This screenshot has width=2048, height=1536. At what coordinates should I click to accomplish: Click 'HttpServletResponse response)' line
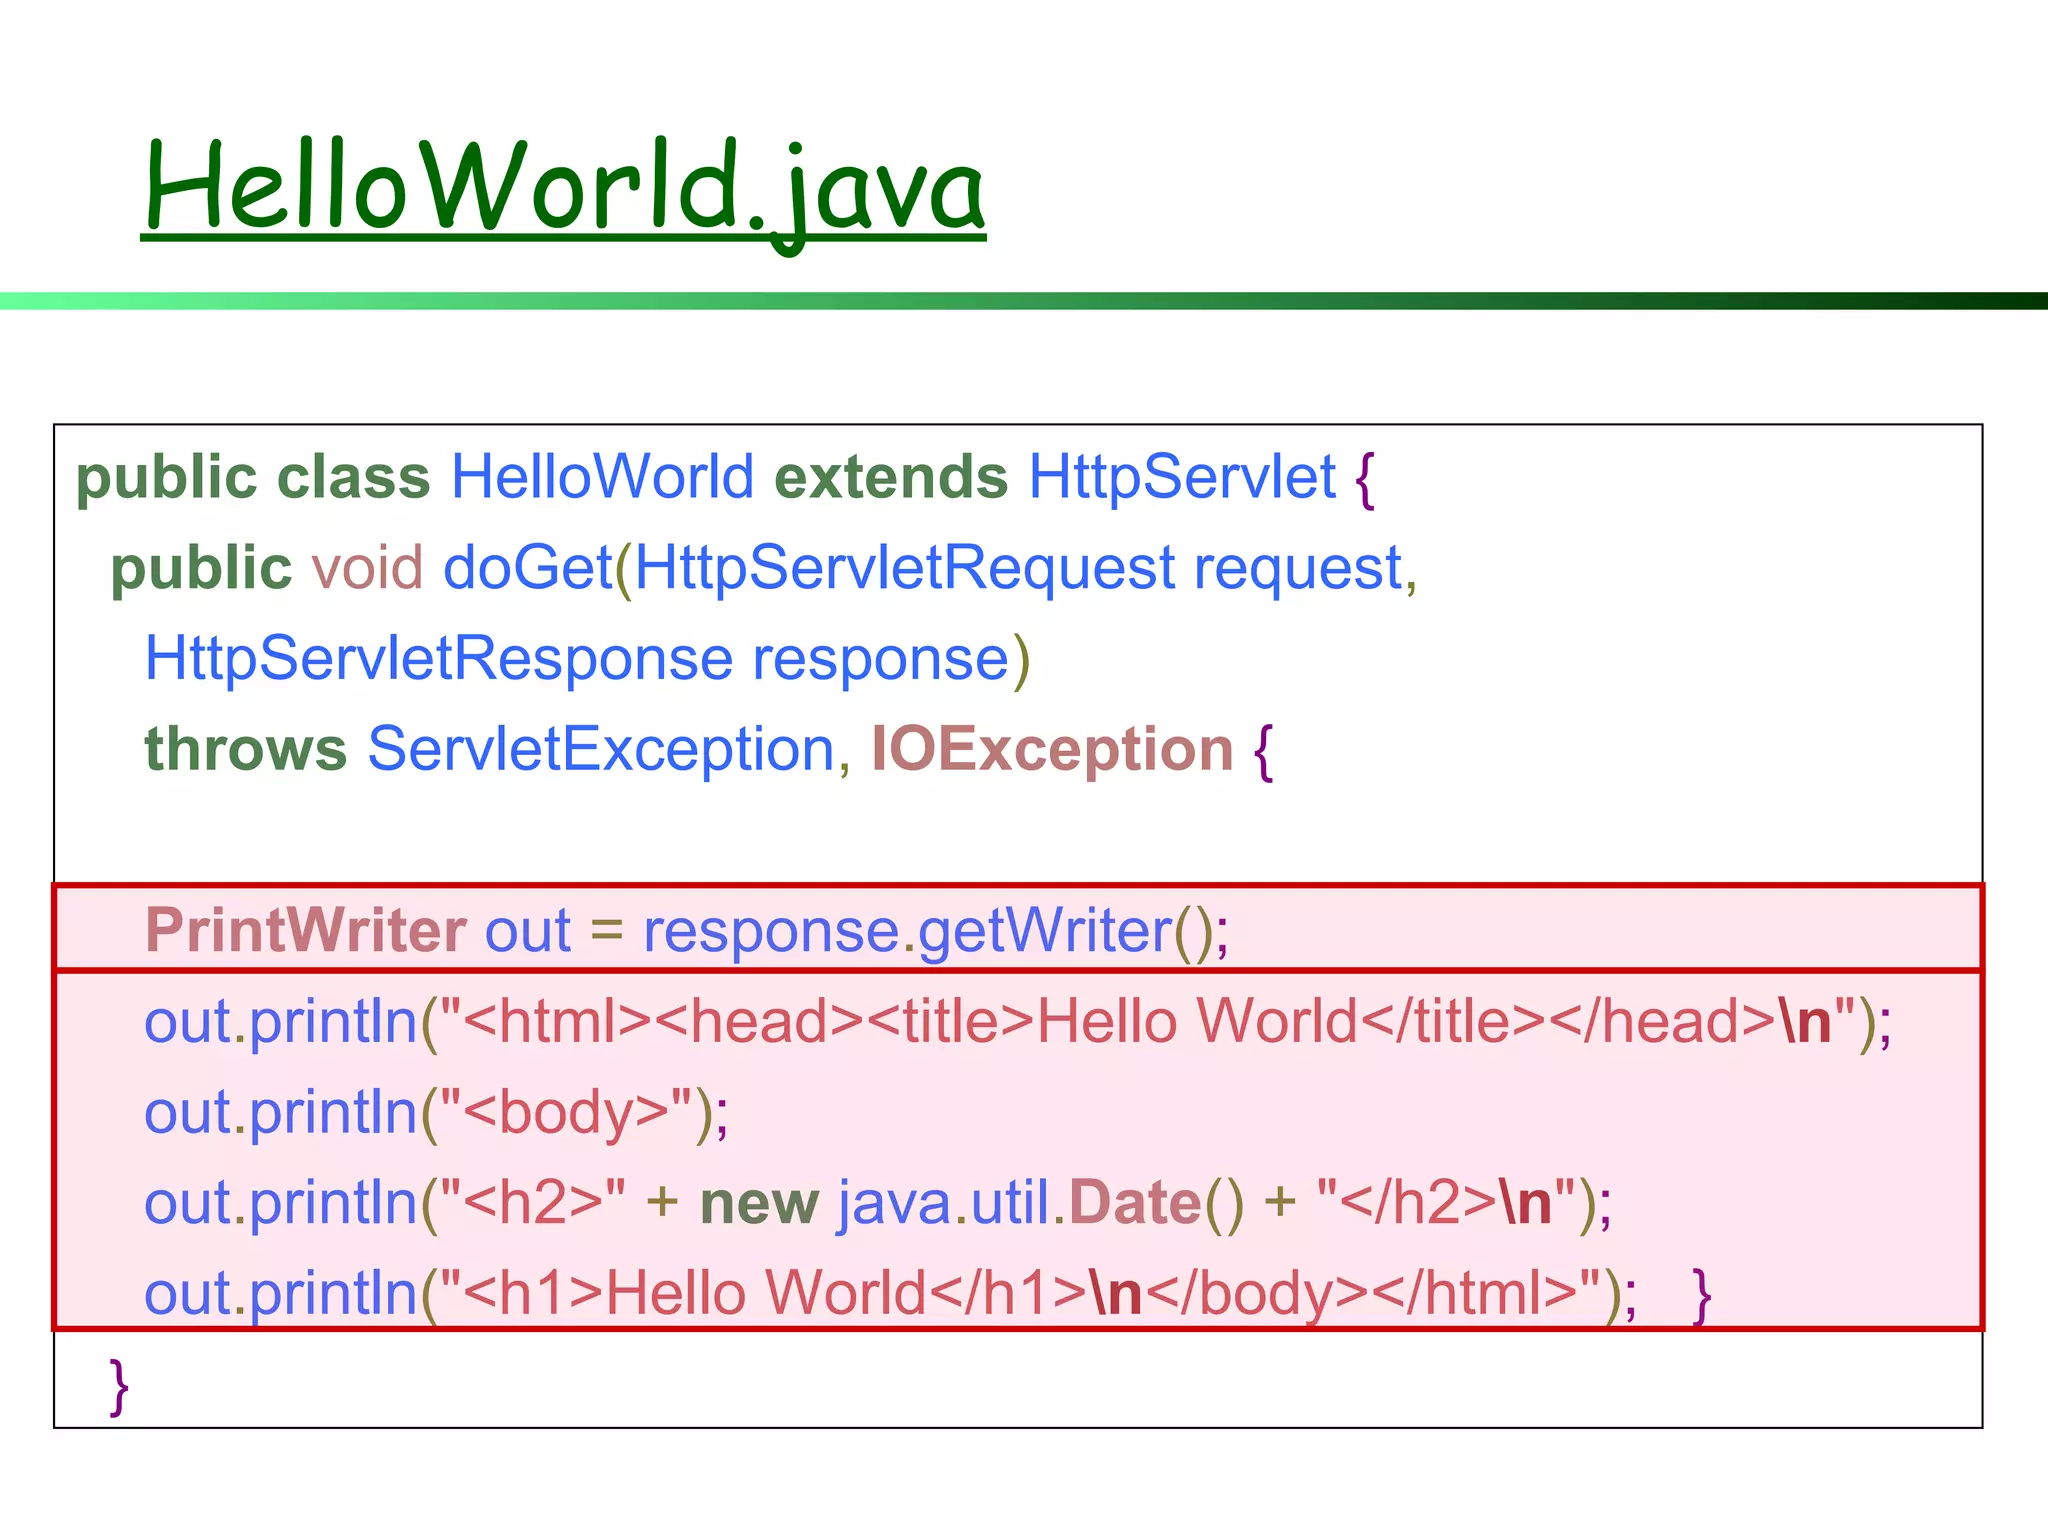coord(587,659)
